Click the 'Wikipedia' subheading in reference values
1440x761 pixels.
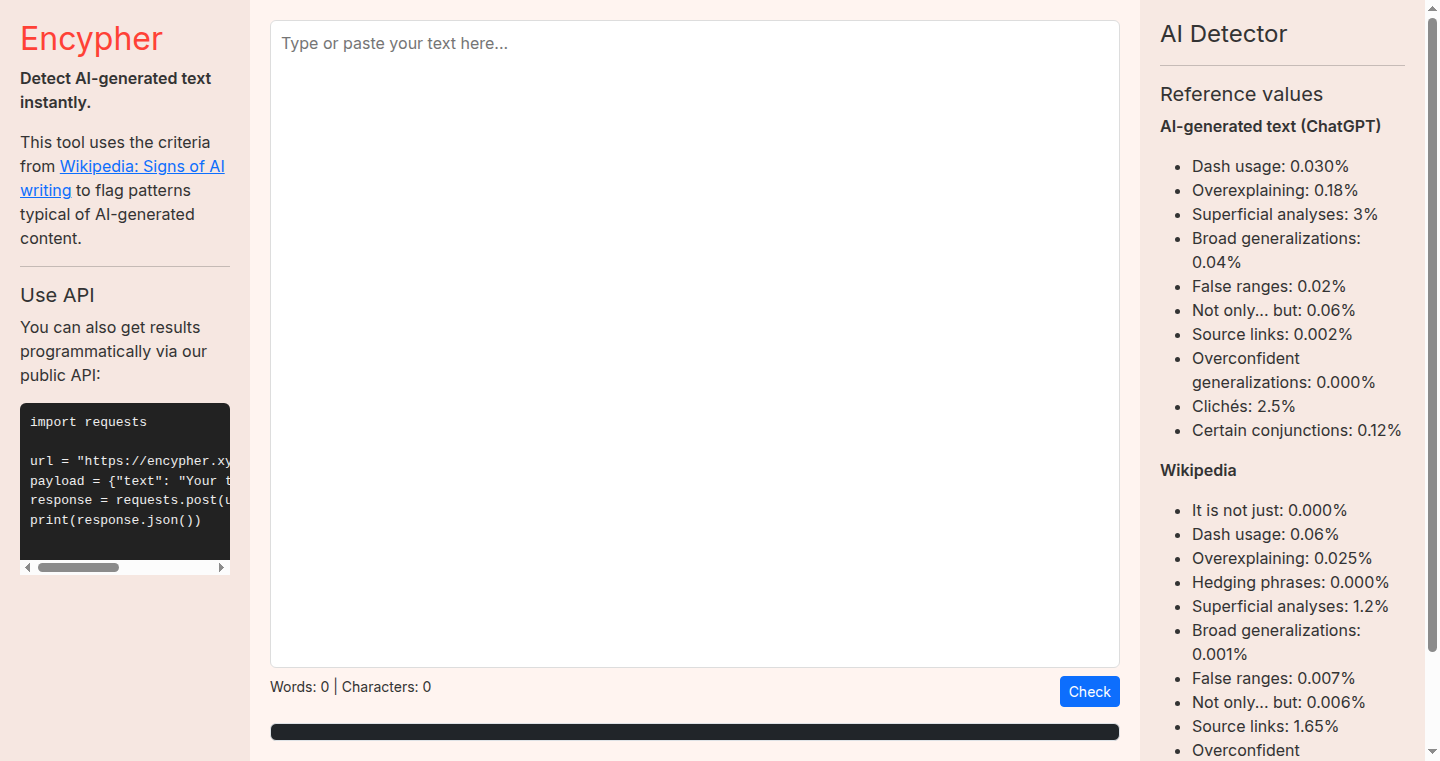click(1198, 470)
